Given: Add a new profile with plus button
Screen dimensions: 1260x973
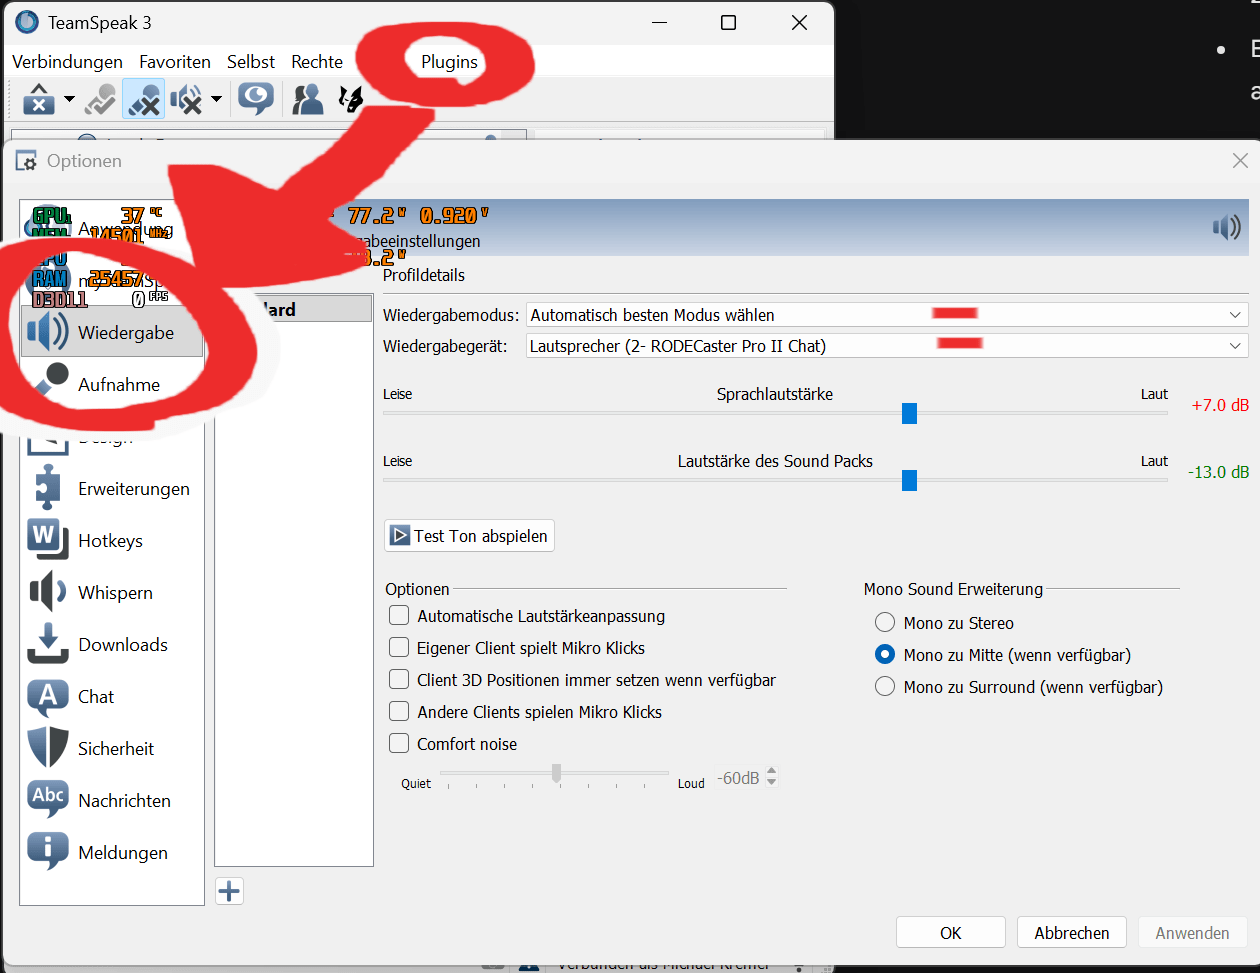Looking at the screenshot, I should coord(230,891).
